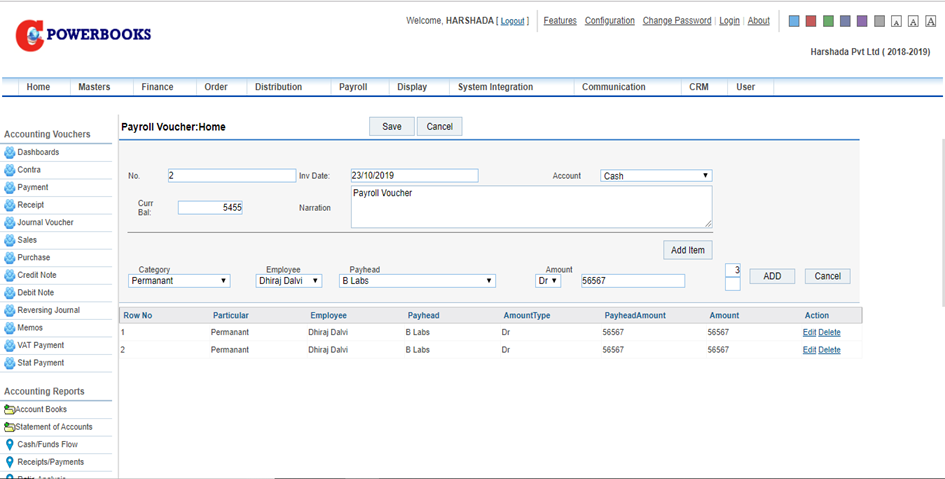Select the largest font size icon
The height and width of the screenshot is (479, 945).
pyautogui.click(x=932, y=21)
